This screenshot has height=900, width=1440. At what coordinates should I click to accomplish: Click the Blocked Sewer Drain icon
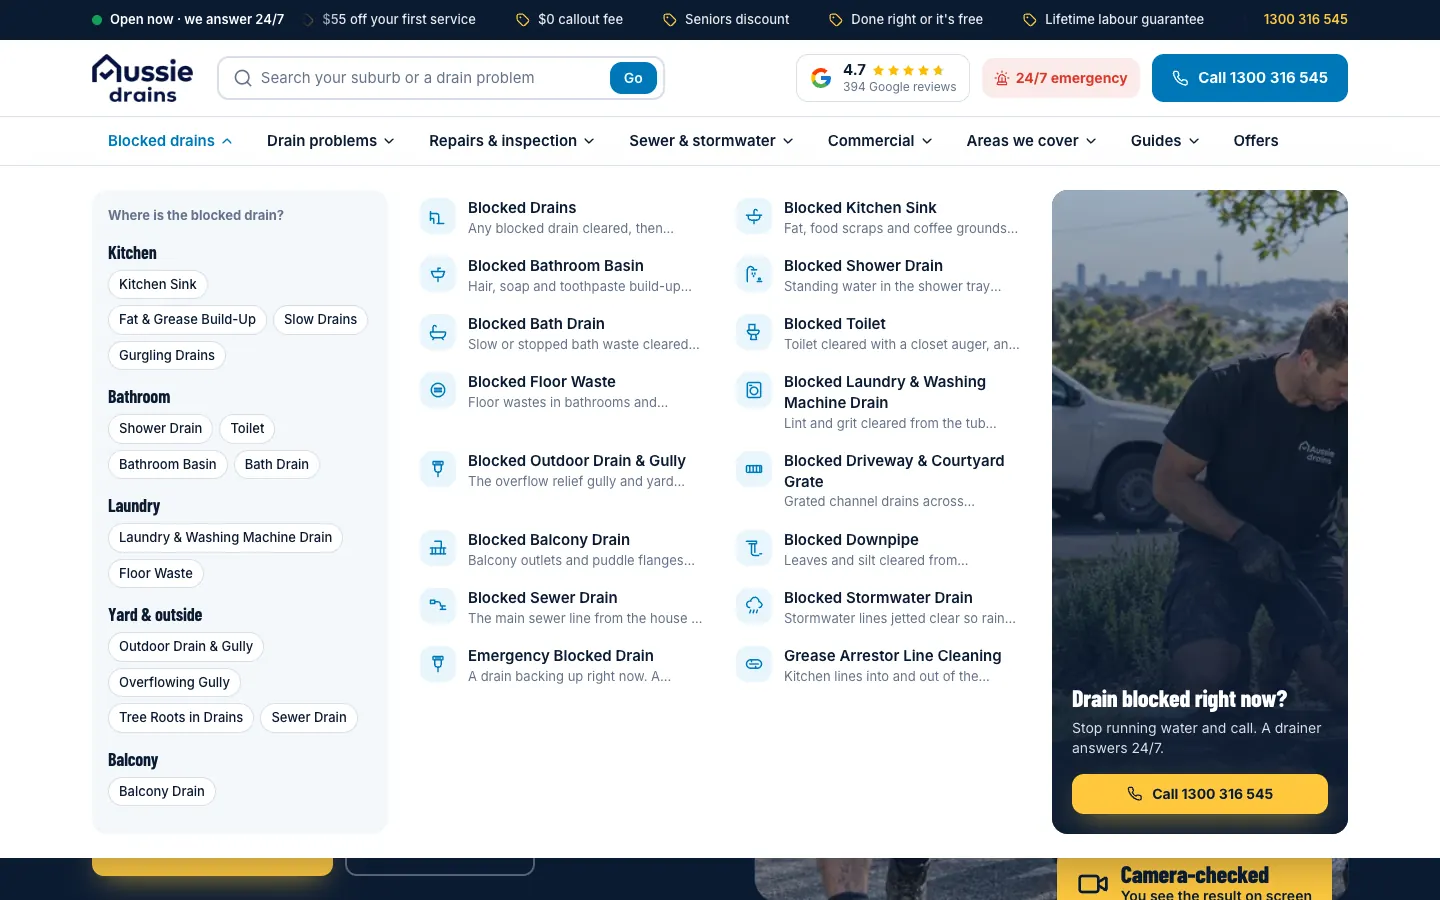(x=438, y=606)
